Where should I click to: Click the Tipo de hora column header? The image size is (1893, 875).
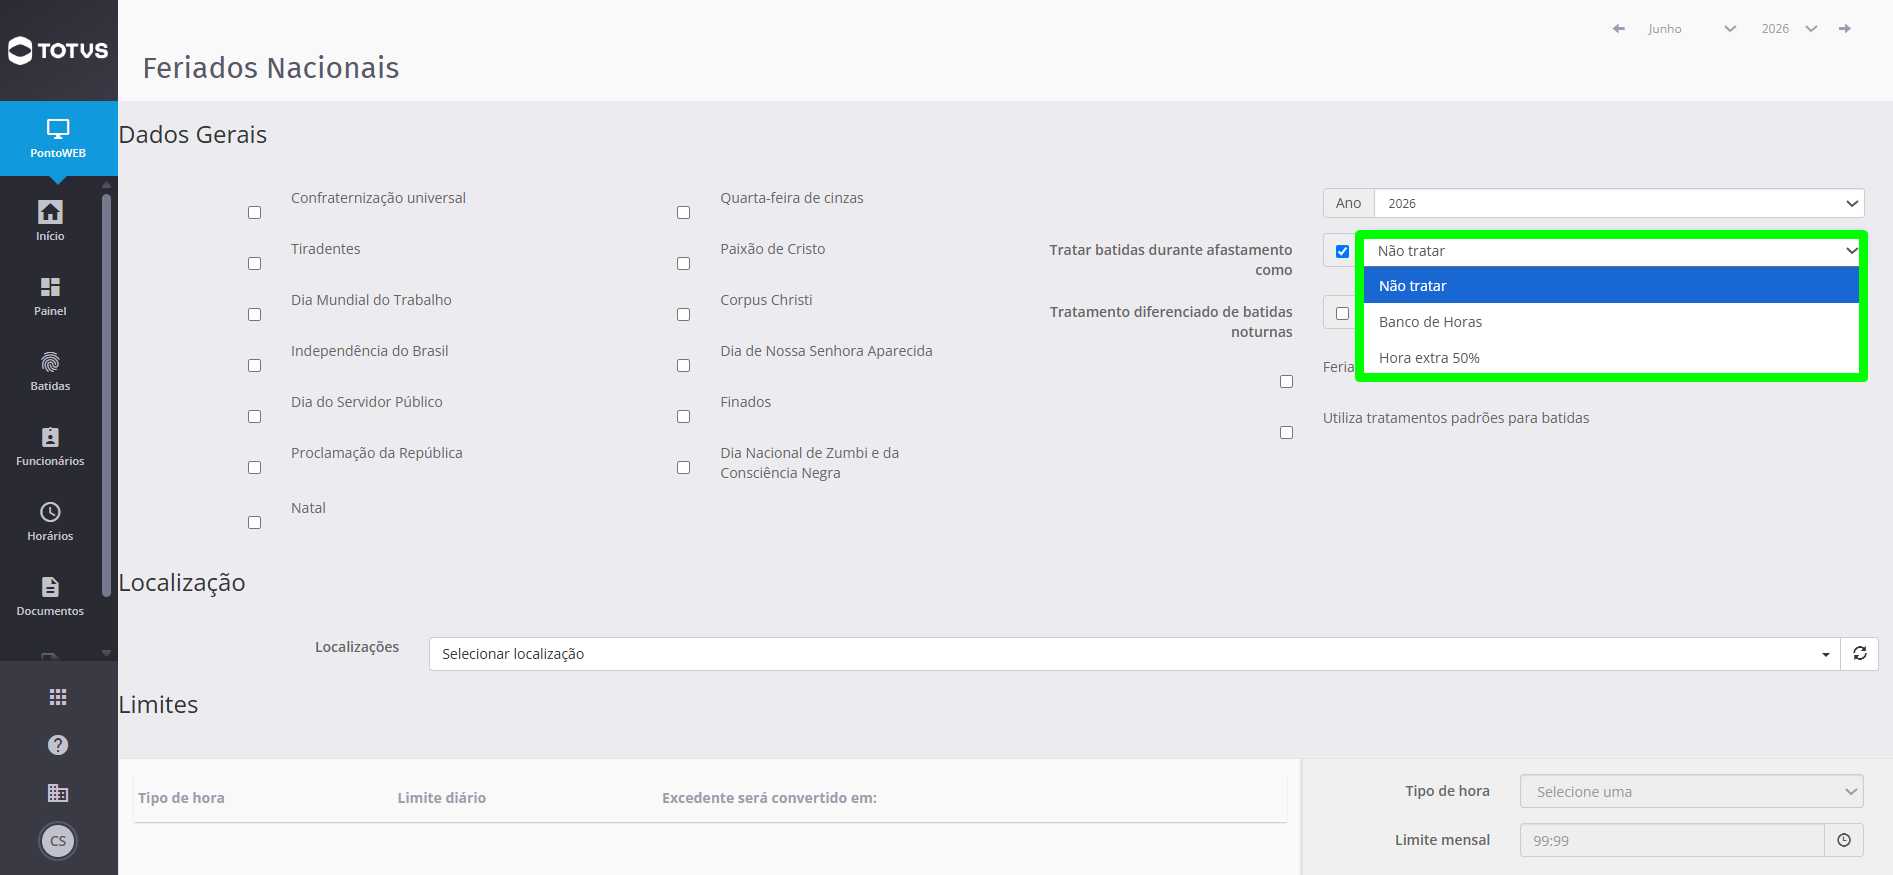point(181,798)
